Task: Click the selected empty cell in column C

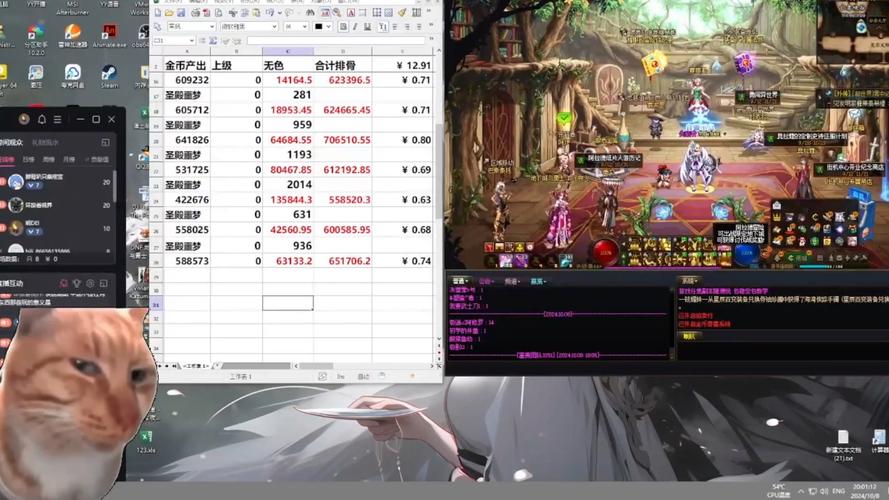Action: (x=287, y=303)
